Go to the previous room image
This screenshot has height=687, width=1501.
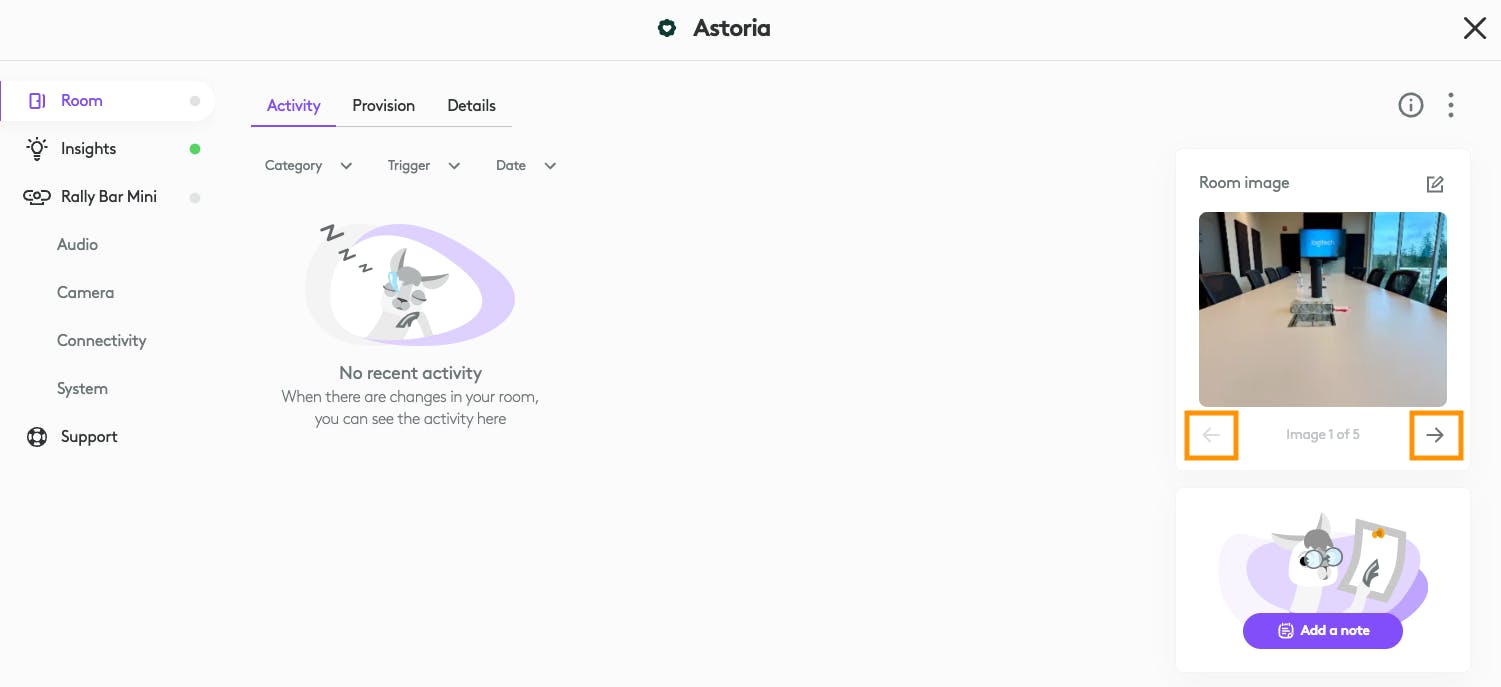click(1211, 435)
